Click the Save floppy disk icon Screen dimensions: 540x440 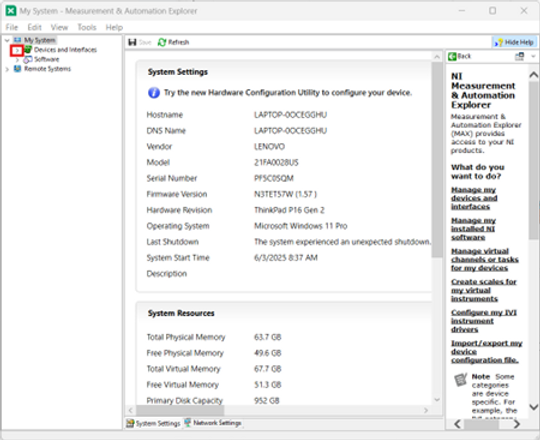[x=132, y=42]
